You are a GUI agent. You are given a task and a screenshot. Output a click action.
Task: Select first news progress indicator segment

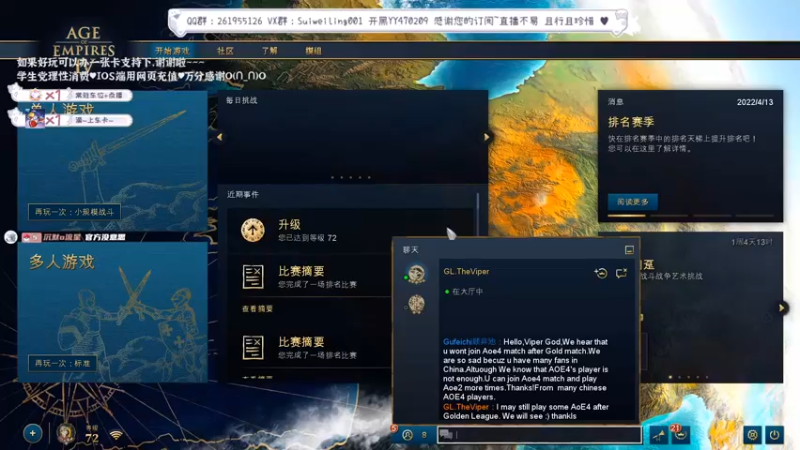(627, 216)
